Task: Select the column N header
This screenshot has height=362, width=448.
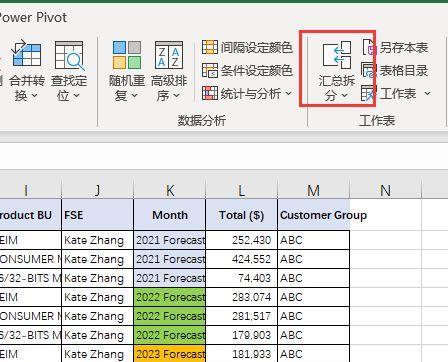Action: (385, 190)
